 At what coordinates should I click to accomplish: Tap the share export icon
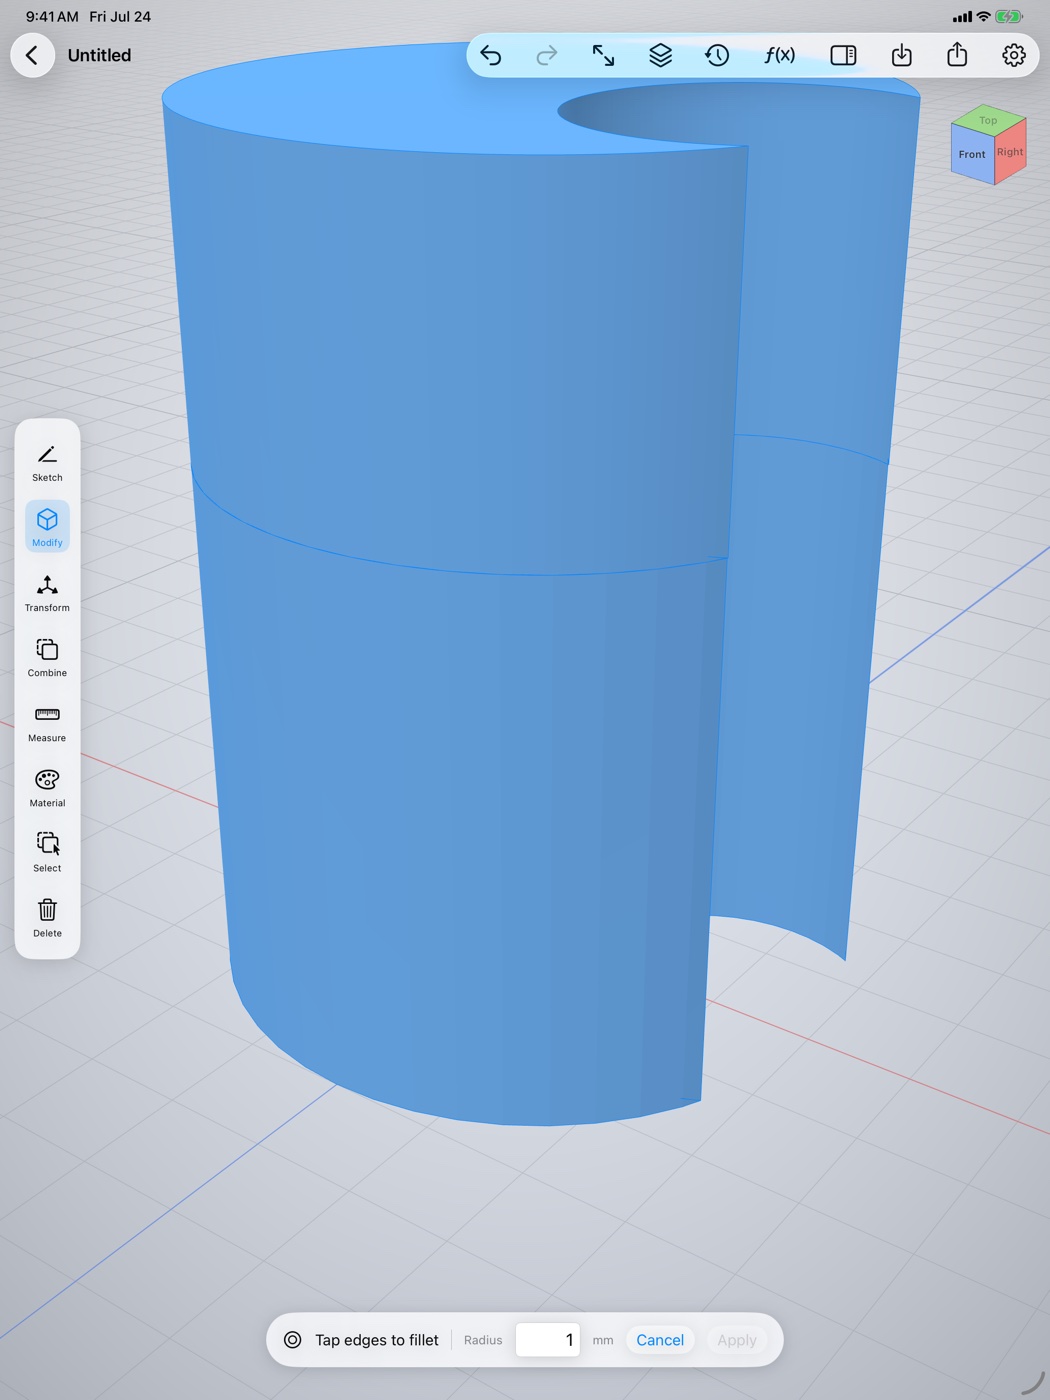click(x=957, y=54)
